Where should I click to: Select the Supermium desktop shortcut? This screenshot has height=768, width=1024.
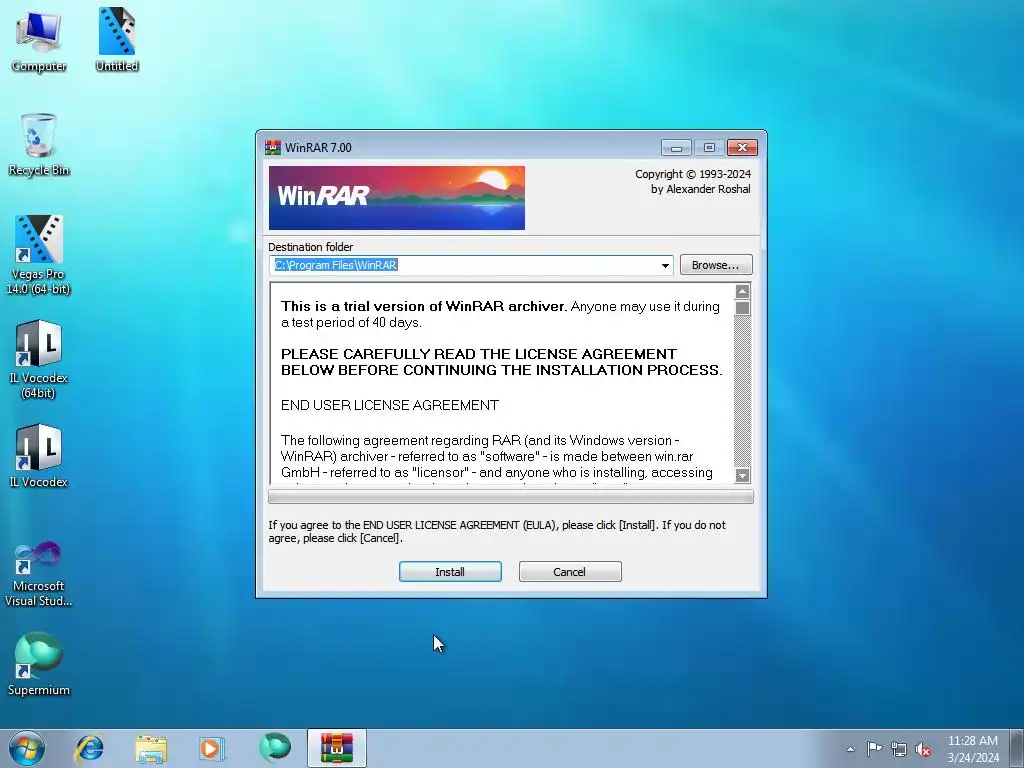pyautogui.click(x=39, y=664)
